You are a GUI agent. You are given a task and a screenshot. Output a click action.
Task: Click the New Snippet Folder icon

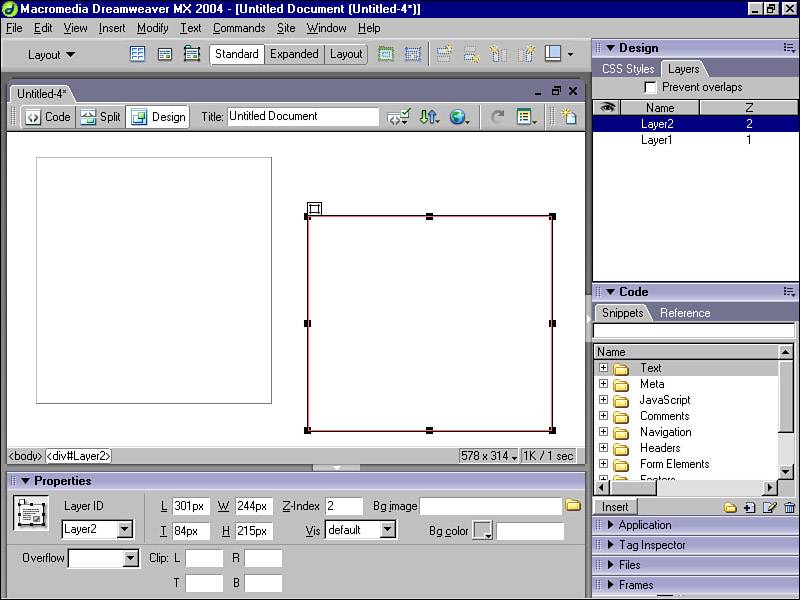tap(731, 507)
